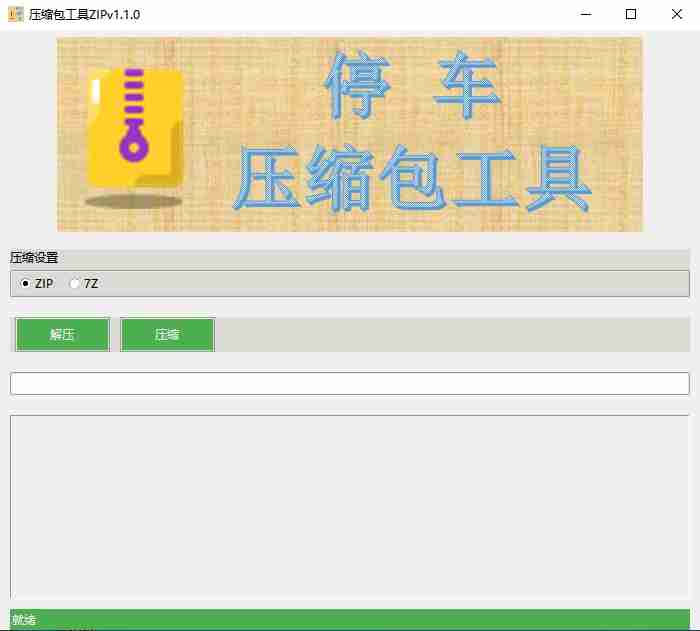Choose the 7Z format option
The width and height of the screenshot is (700, 631).
click(x=75, y=284)
